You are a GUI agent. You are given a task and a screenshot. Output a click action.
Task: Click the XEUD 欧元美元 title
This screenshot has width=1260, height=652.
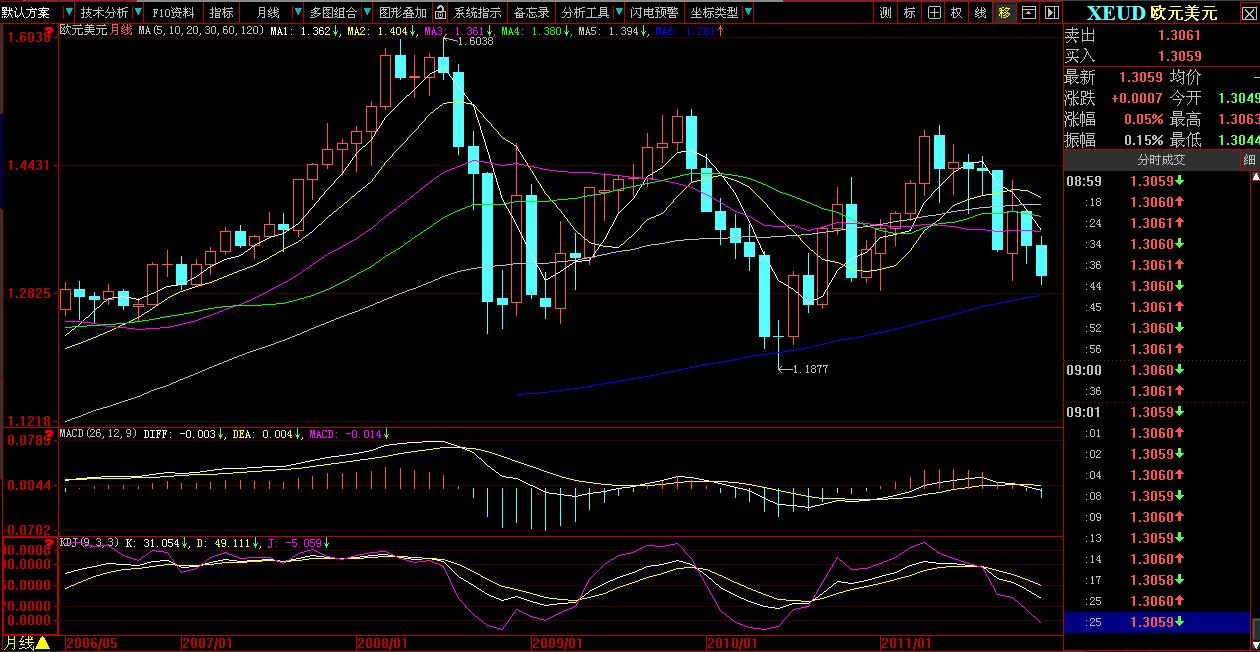(x=1153, y=11)
